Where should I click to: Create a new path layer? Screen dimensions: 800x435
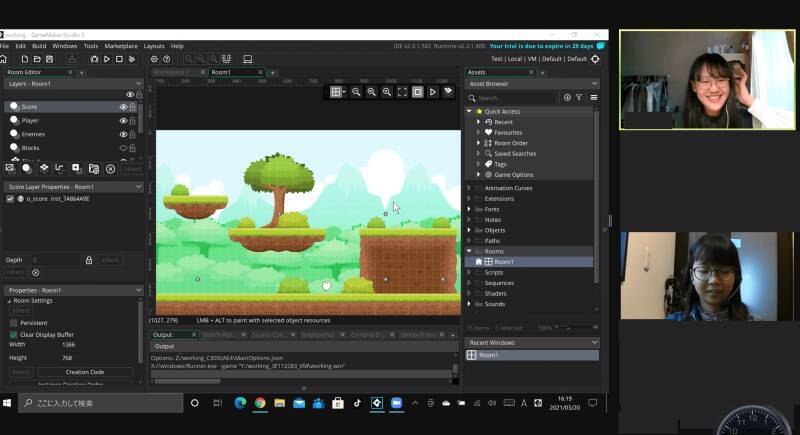(60, 168)
